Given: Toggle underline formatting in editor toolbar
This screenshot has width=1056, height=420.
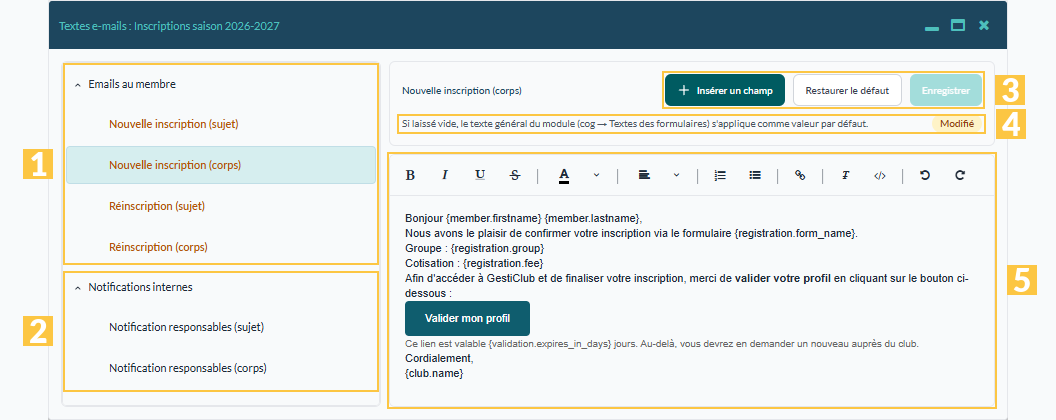Looking at the screenshot, I should [x=480, y=175].
